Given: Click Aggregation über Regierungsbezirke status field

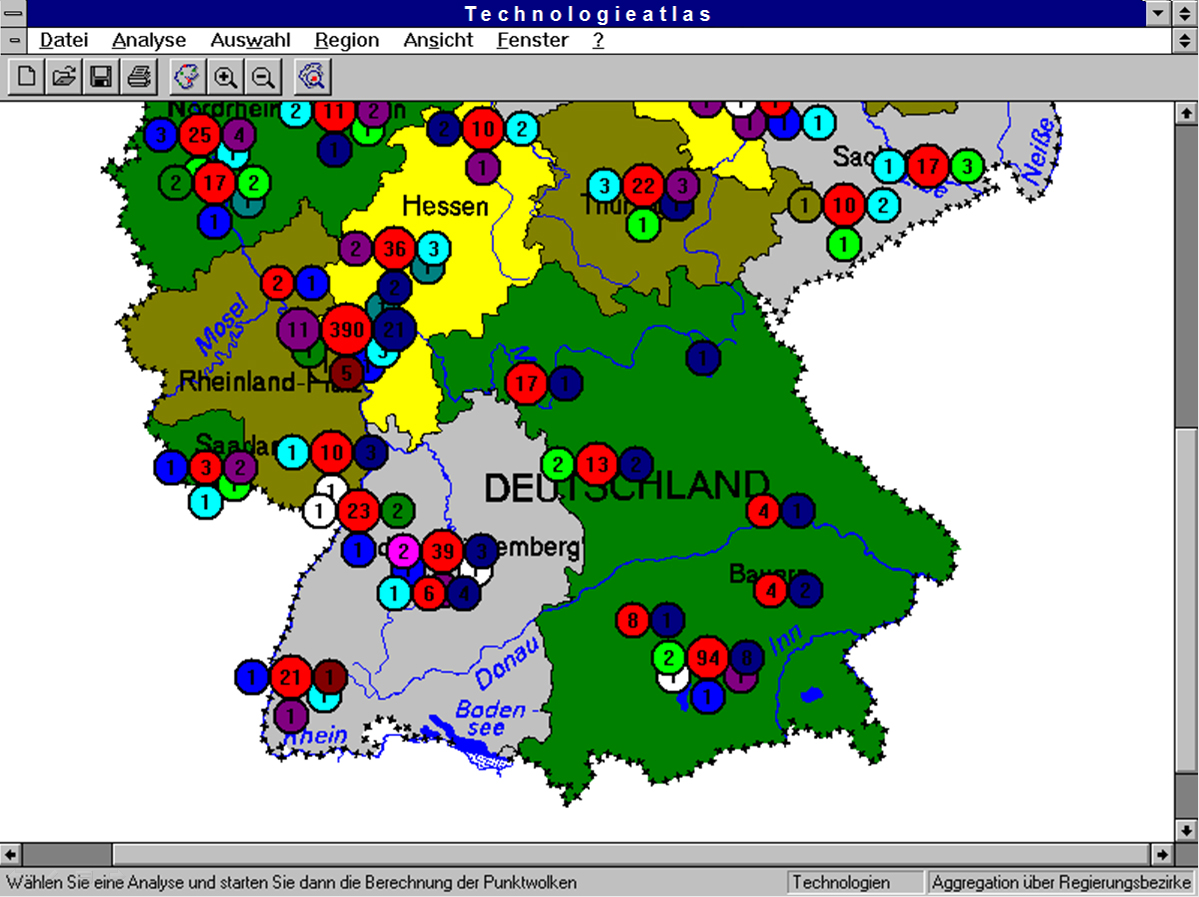Looking at the screenshot, I should click(1061, 883).
